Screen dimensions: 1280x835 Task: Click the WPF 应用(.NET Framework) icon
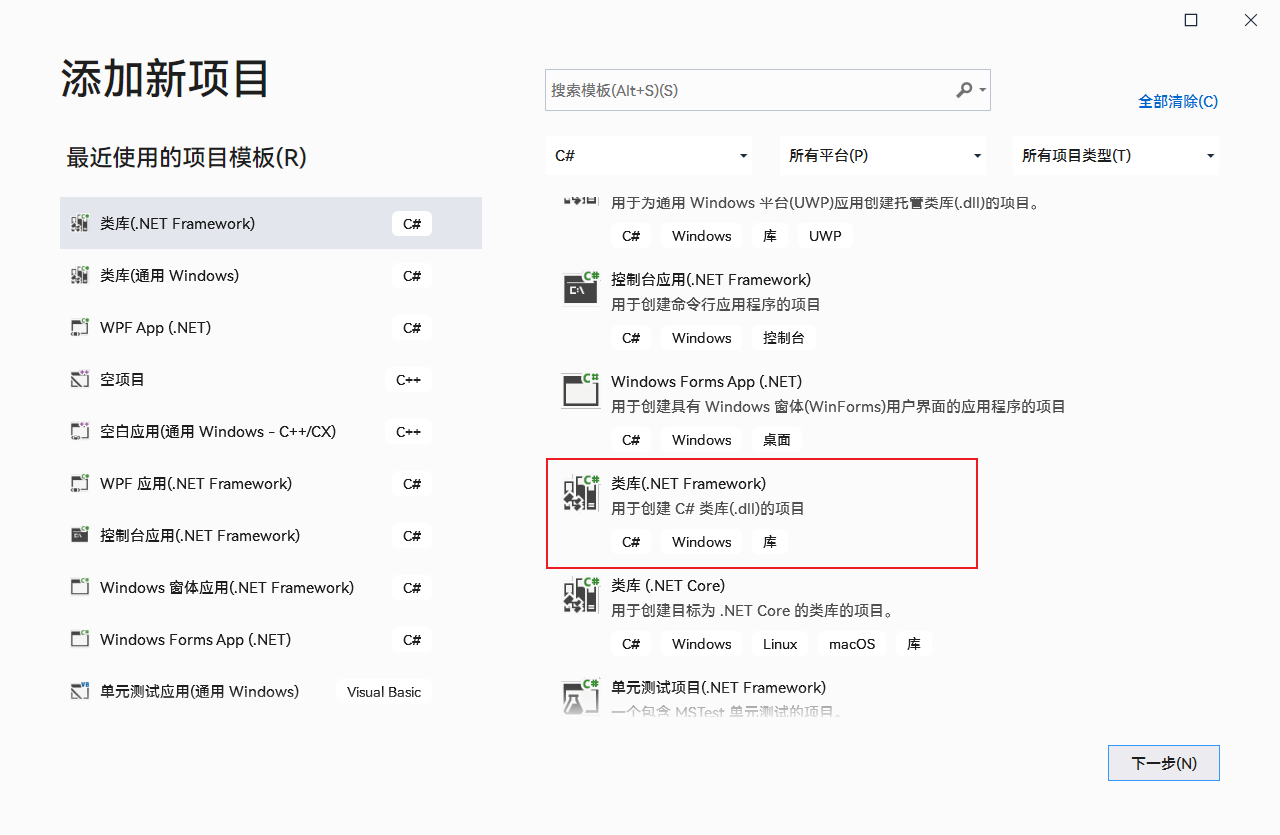pos(80,484)
